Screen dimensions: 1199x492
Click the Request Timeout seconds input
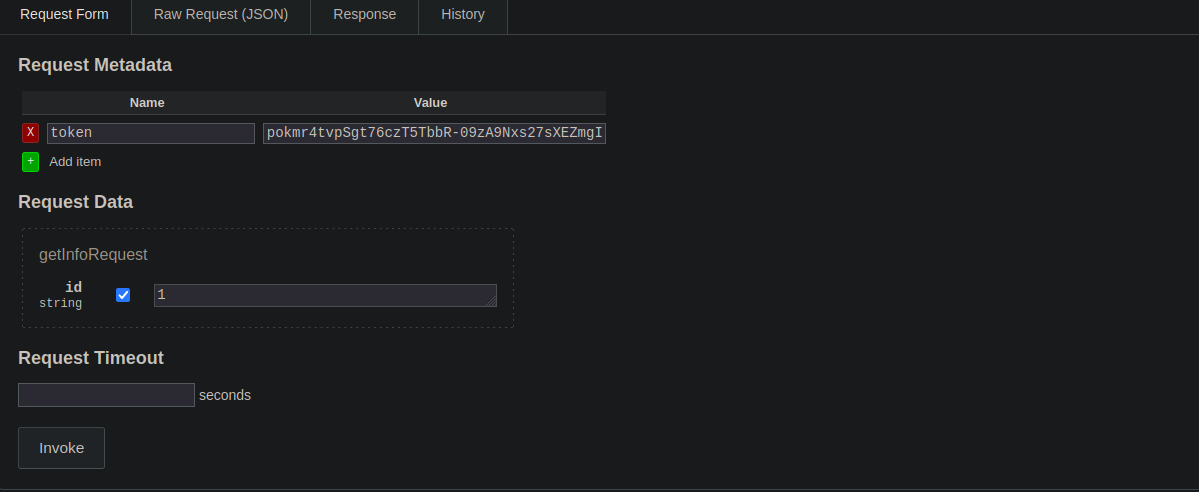click(x=106, y=395)
